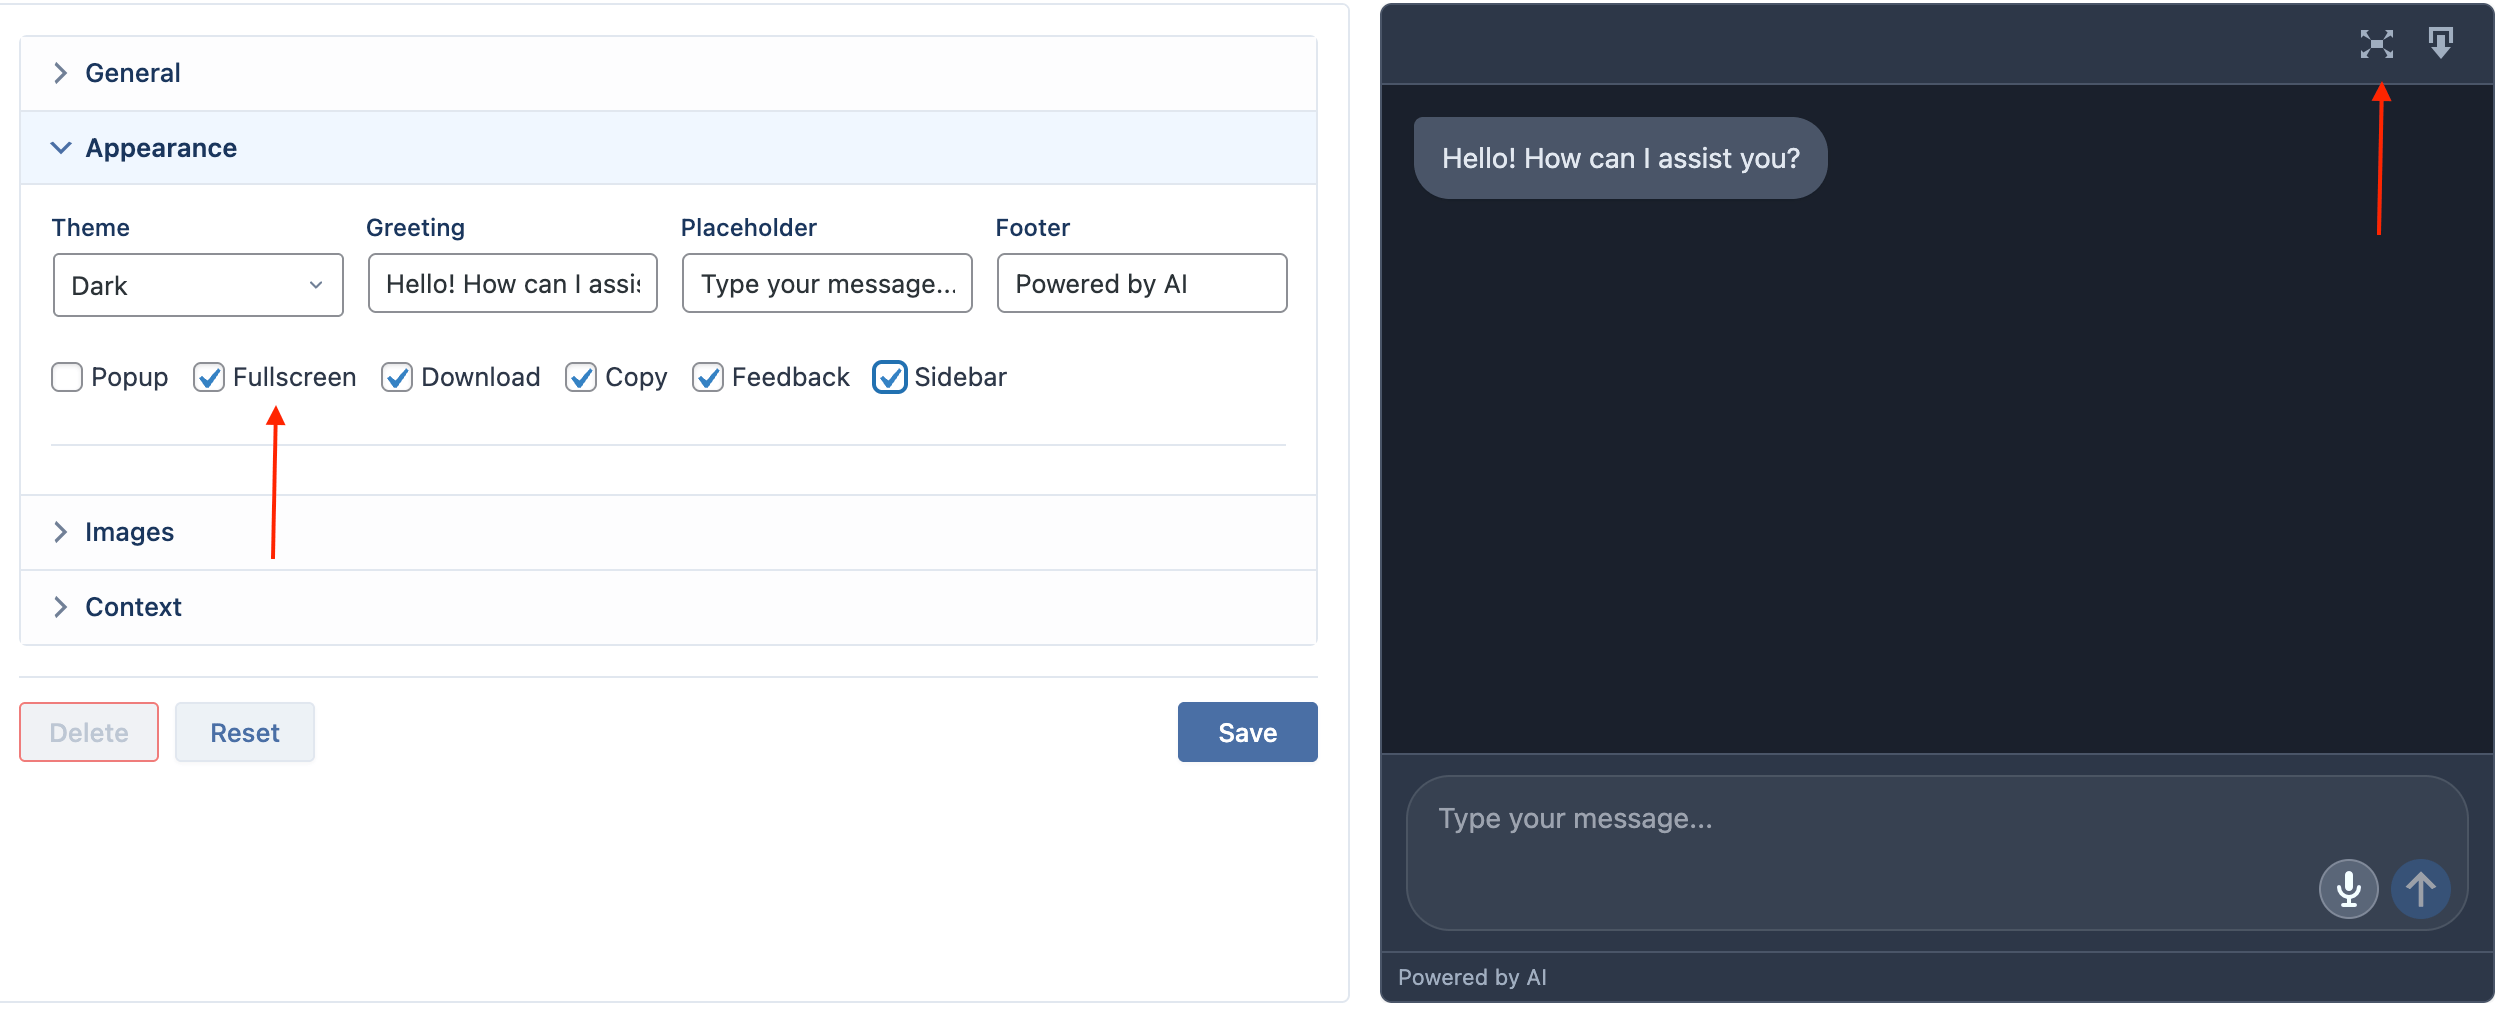This screenshot has width=2500, height=1010.
Task: Open the Theme dropdown showing Dark
Action: (x=198, y=285)
